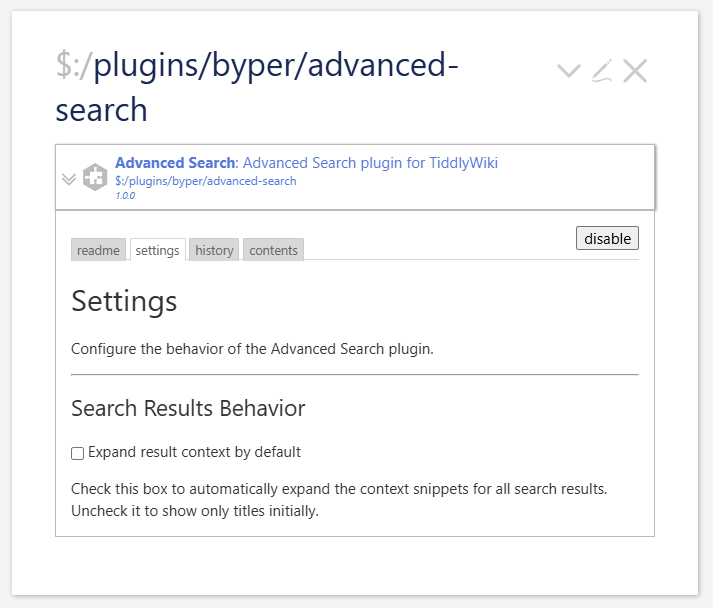
Task: Click the Settings heading
Action: tap(124, 301)
